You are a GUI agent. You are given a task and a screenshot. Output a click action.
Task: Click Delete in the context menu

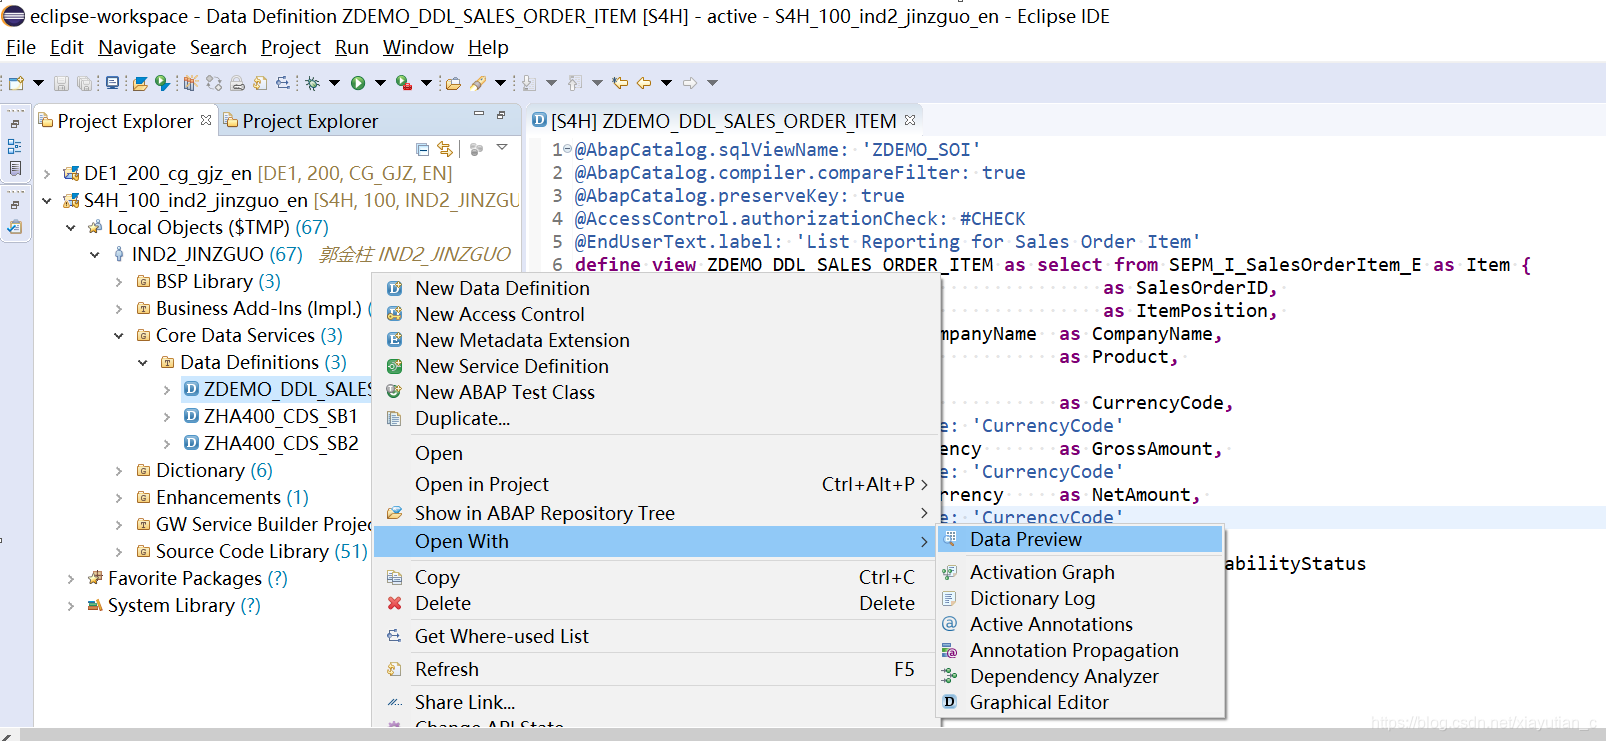click(x=656, y=603)
